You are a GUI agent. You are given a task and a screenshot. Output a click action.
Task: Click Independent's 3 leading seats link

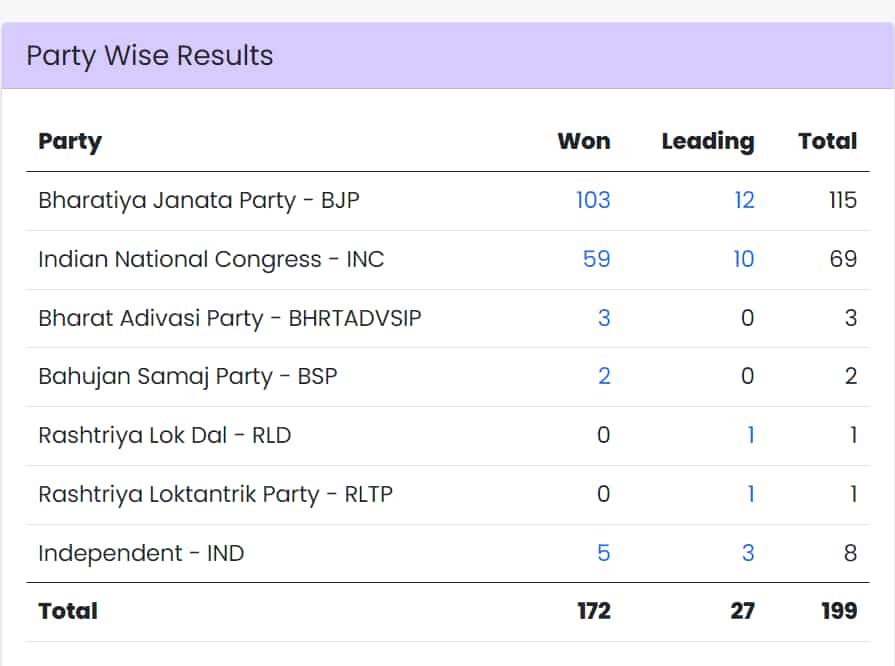748,553
